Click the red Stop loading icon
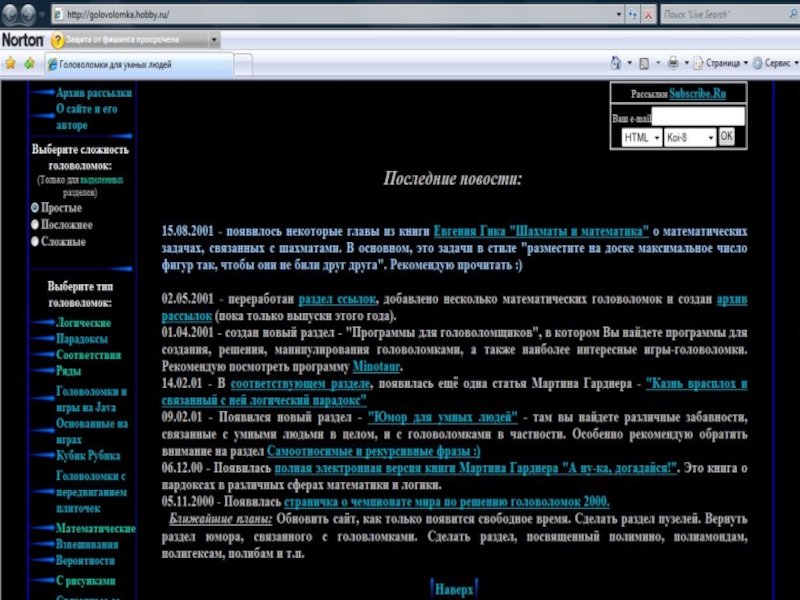Viewport: 800px width, 600px height. [x=649, y=15]
